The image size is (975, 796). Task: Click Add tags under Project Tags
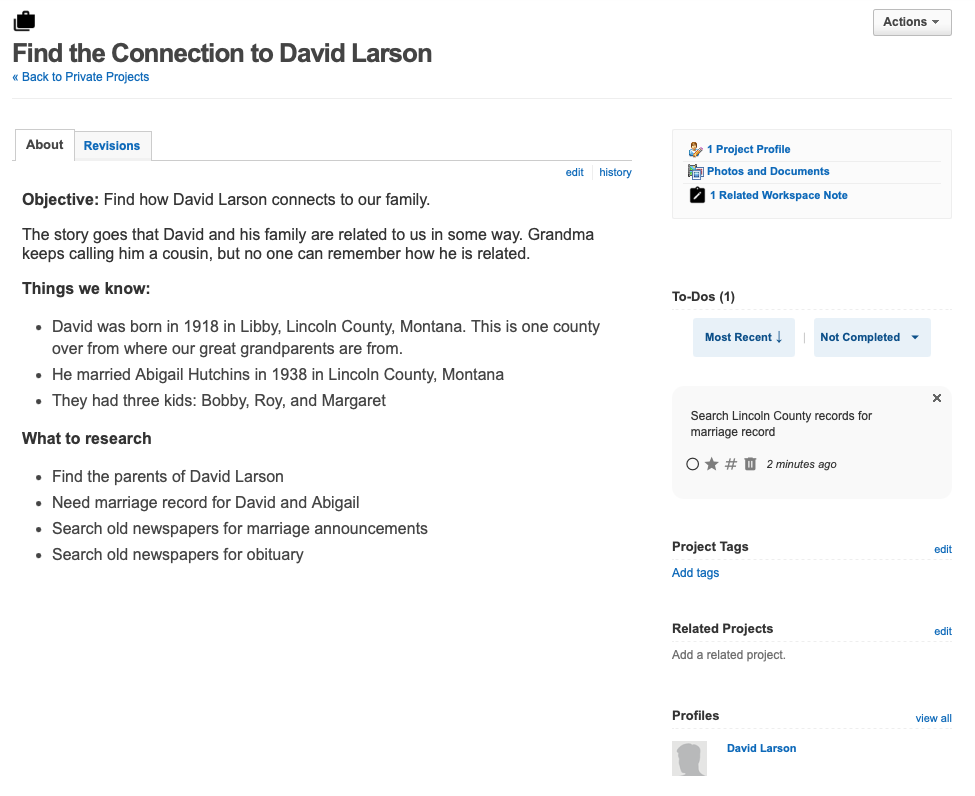(695, 573)
